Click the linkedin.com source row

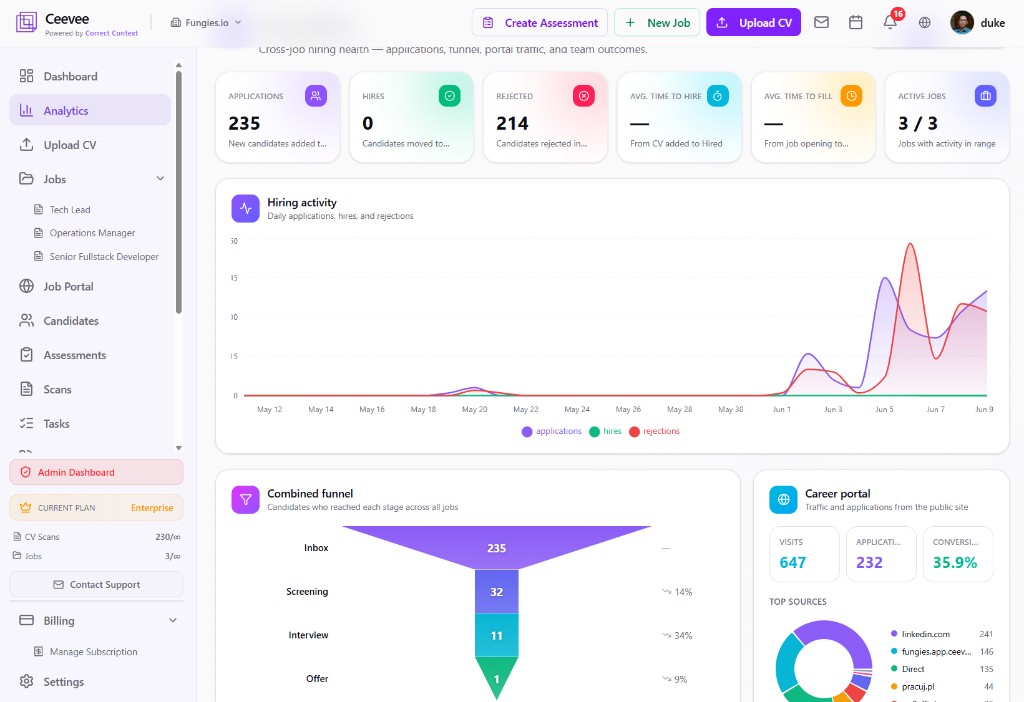(941, 634)
